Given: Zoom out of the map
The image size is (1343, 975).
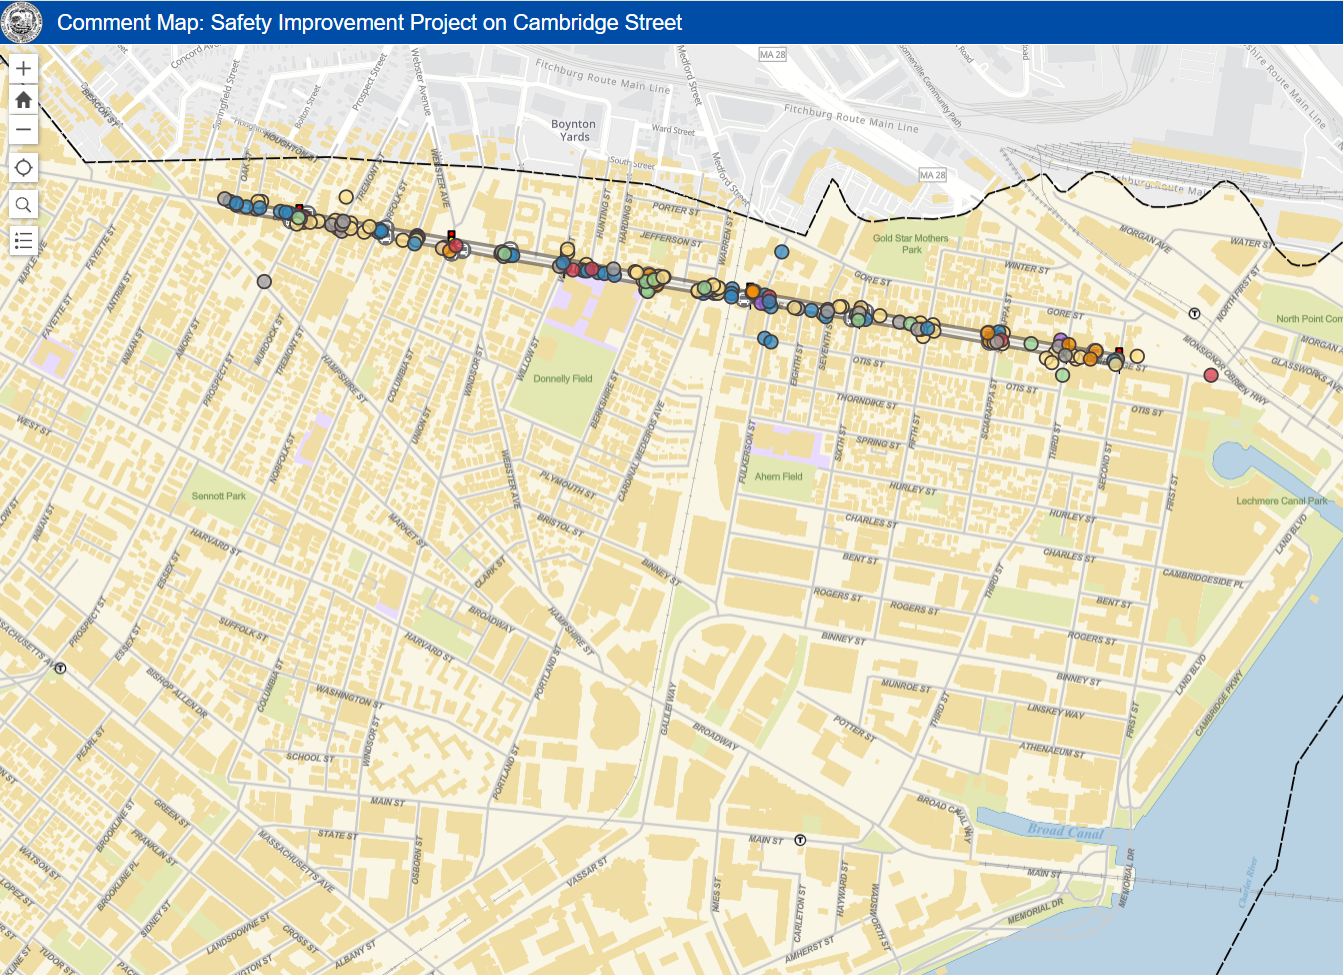Looking at the screenshot, I should coord(24,130).
